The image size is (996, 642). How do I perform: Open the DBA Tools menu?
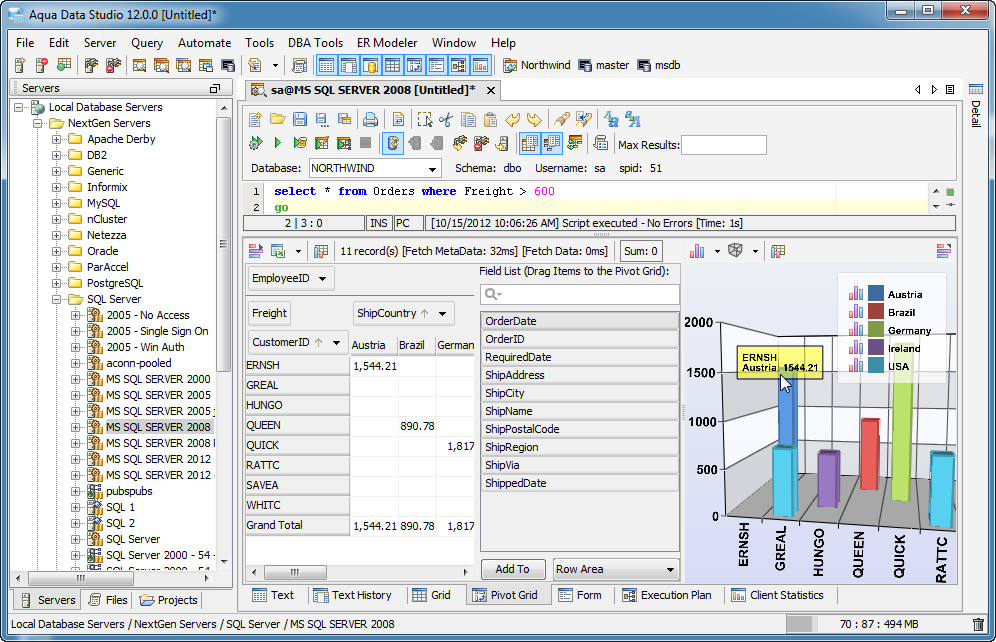click(x=315, y=43)
